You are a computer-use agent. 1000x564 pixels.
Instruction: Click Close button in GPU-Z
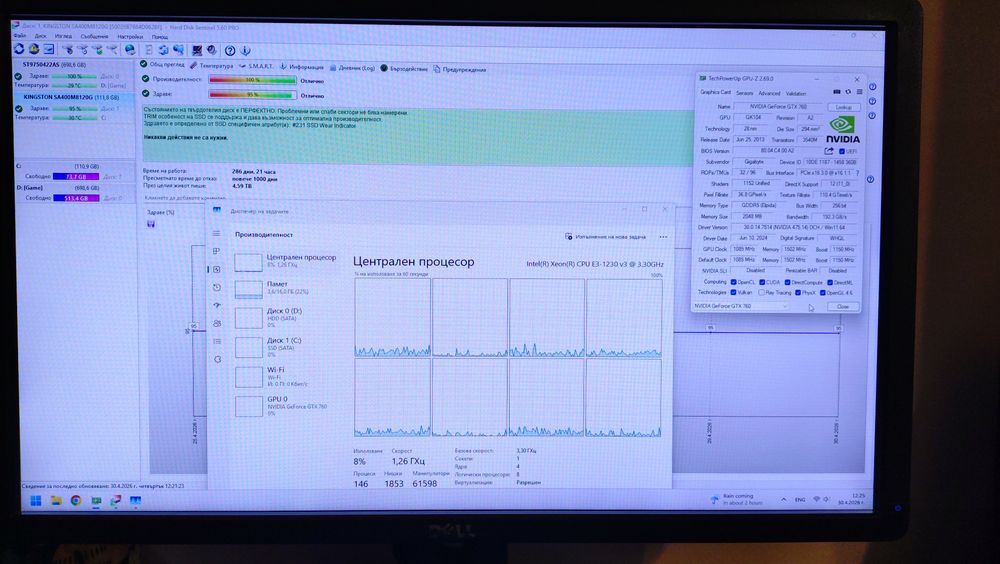point(842,307)
